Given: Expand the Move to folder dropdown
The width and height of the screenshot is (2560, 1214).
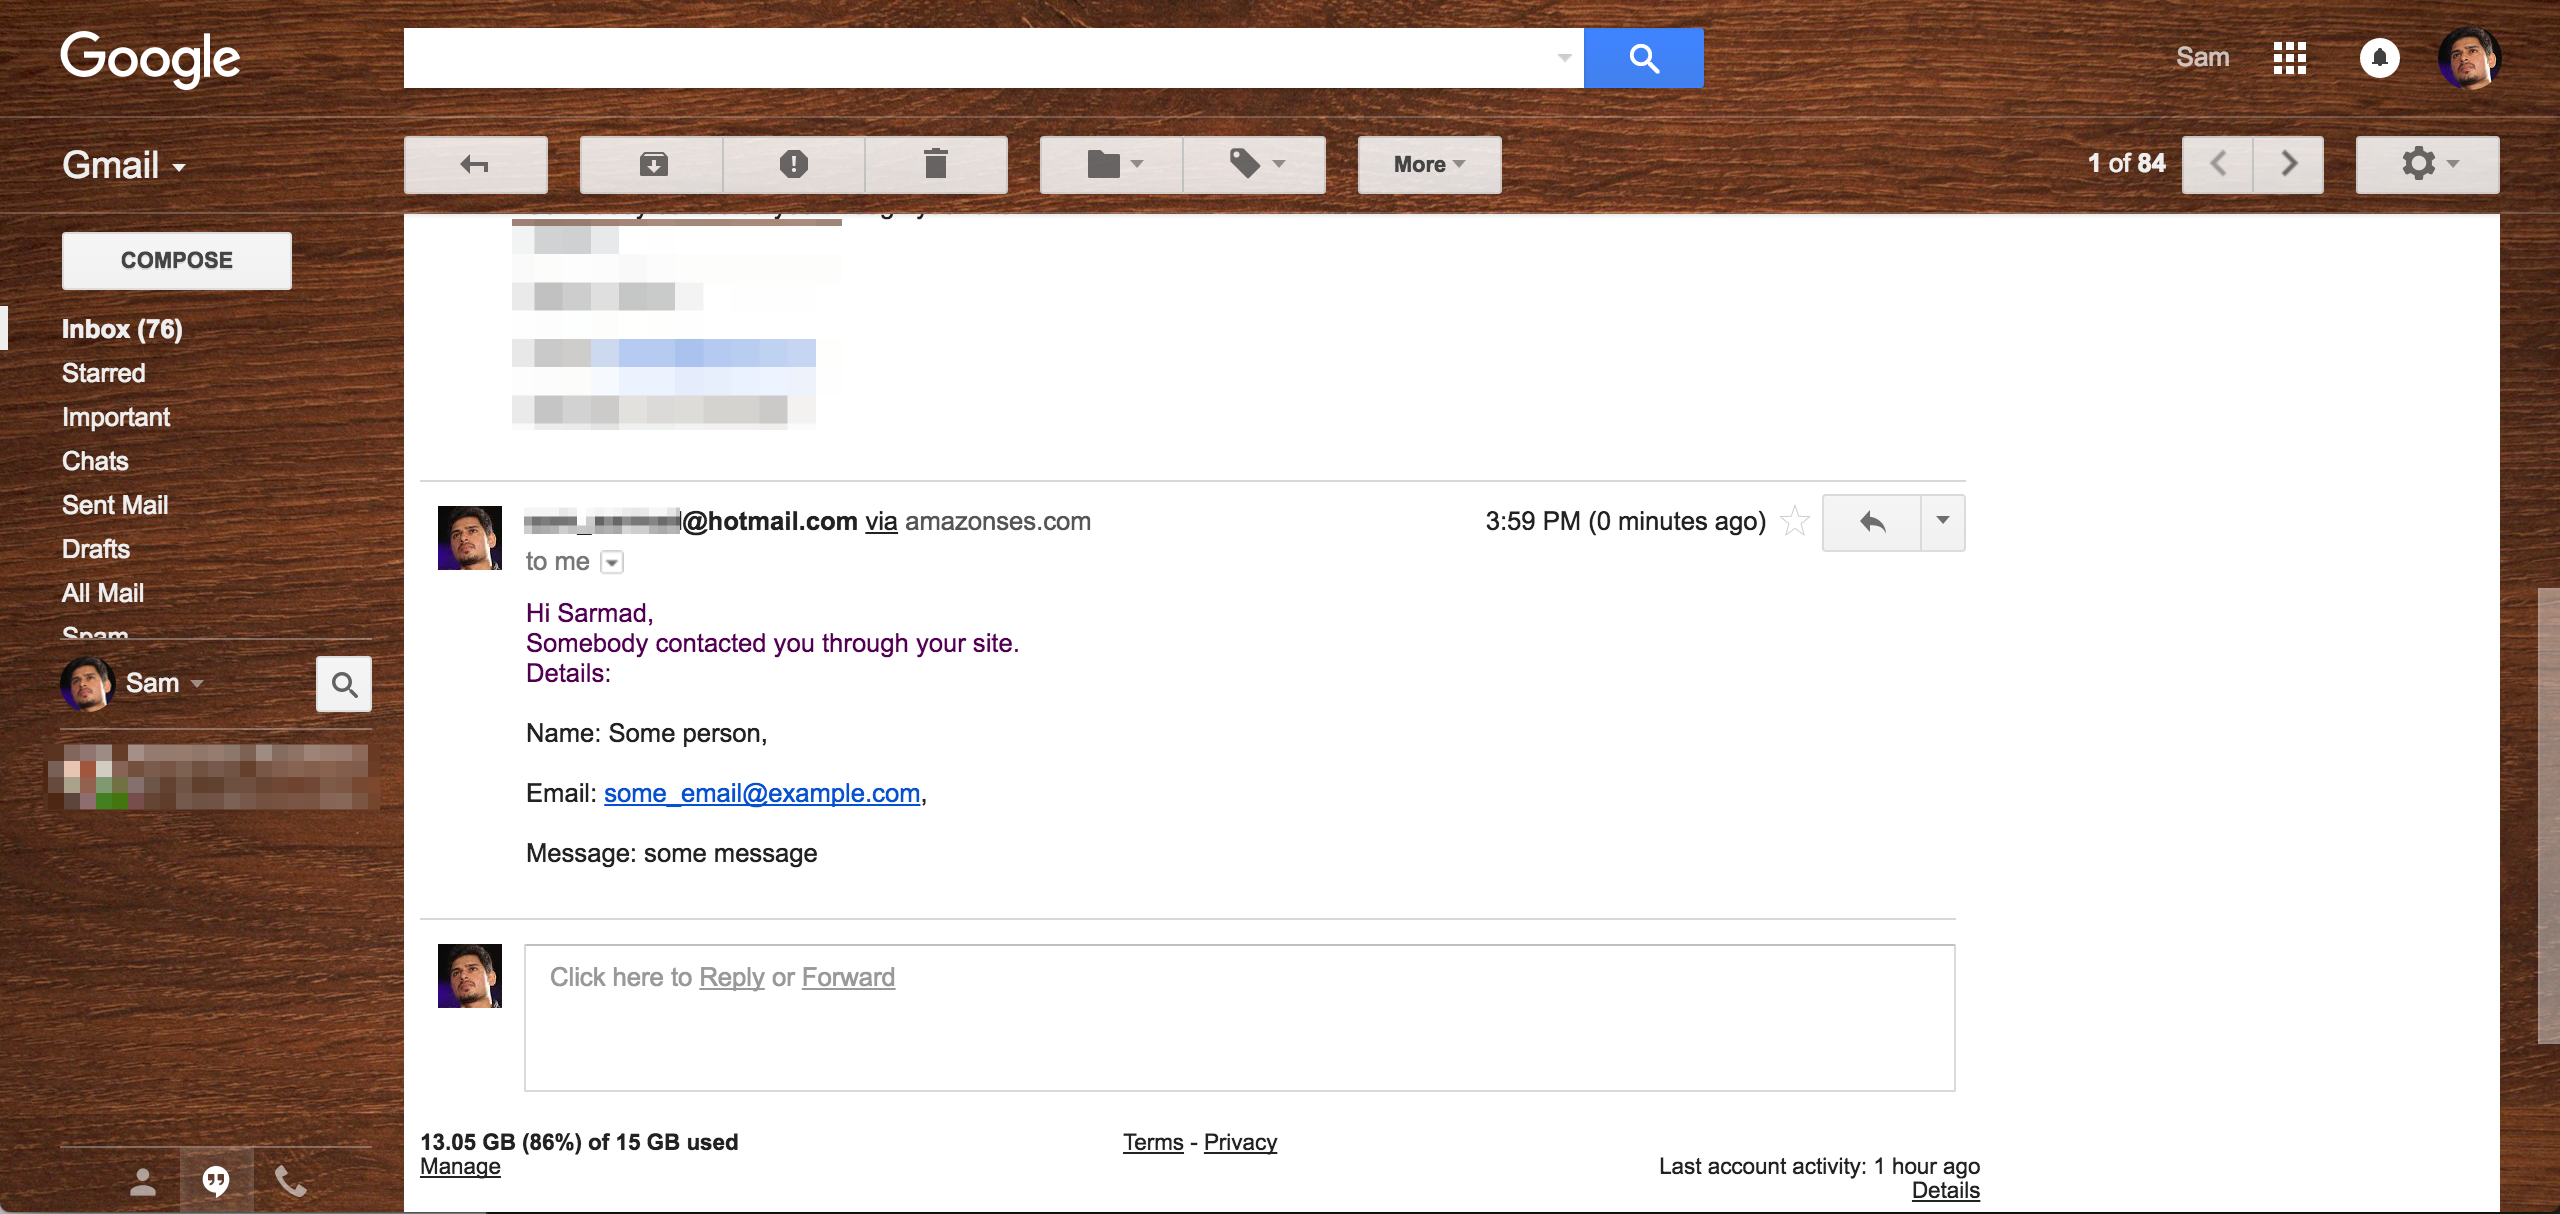Looking at the screenshot, I should (1113, 164).
